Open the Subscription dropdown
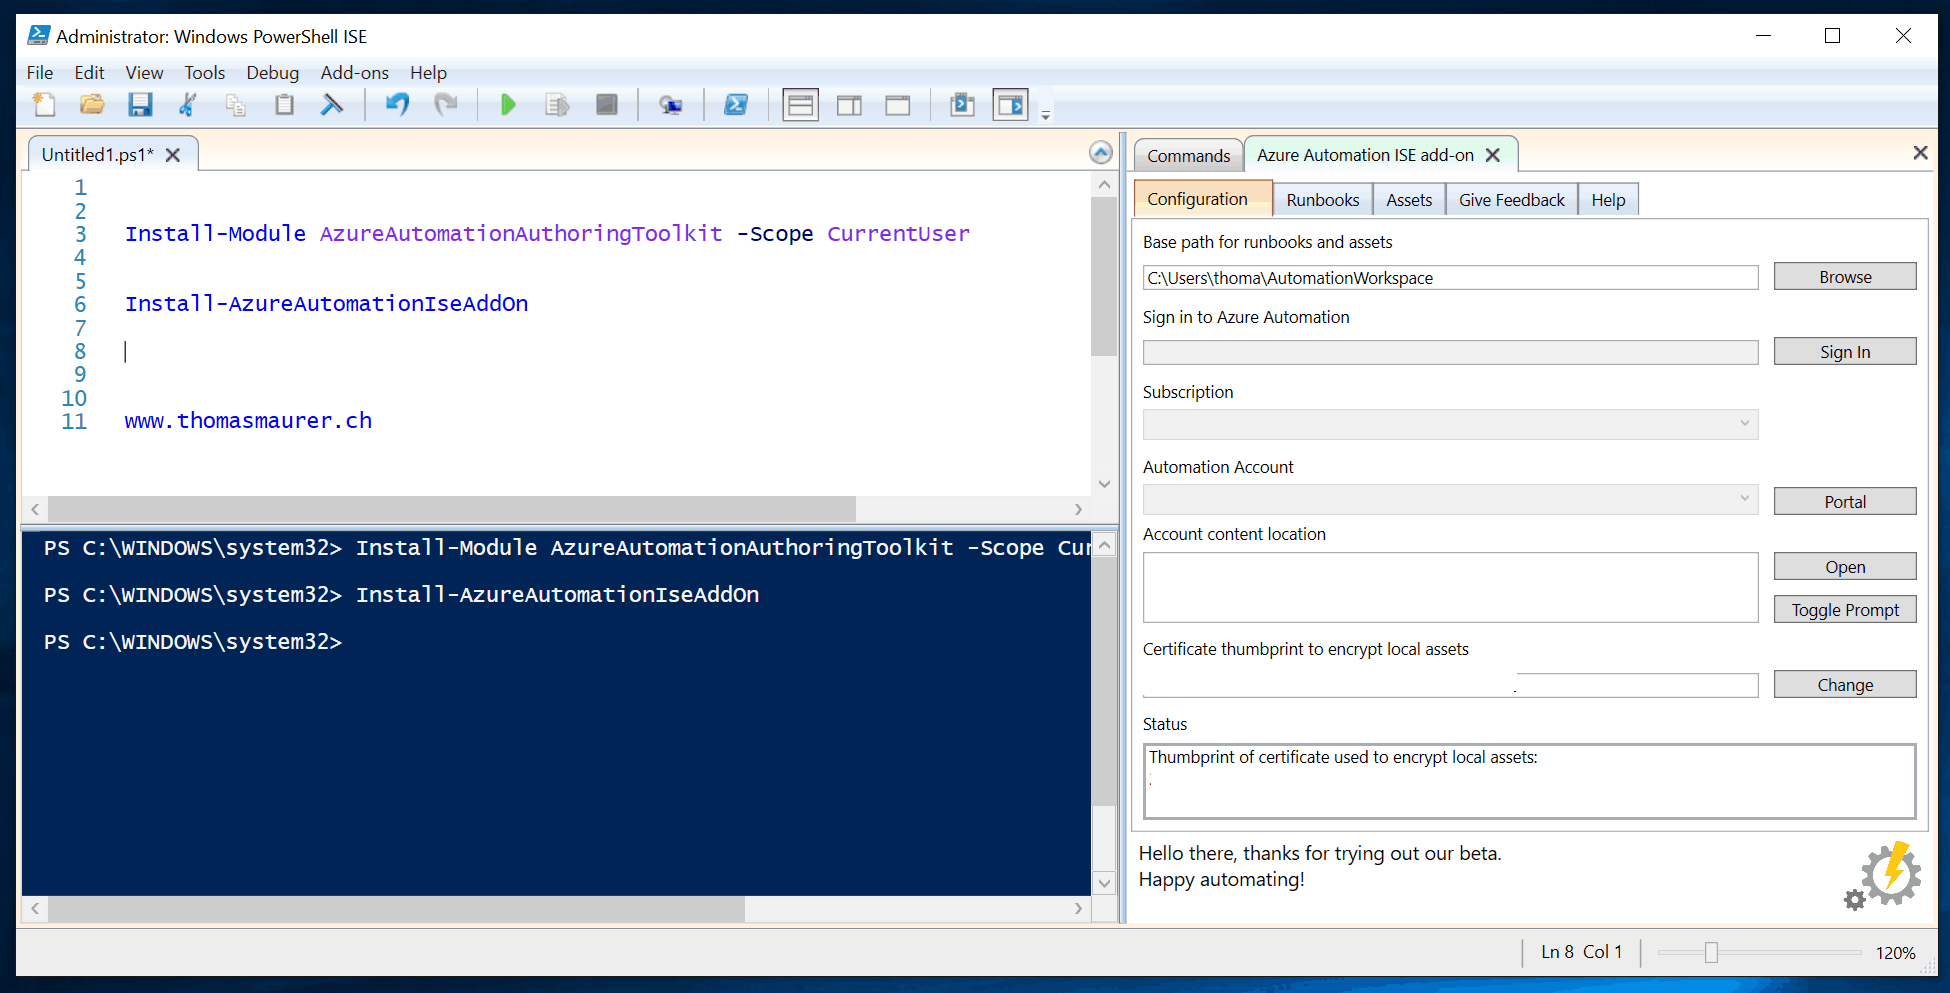The image size is (1950, 993). [x=1744, y=424]
